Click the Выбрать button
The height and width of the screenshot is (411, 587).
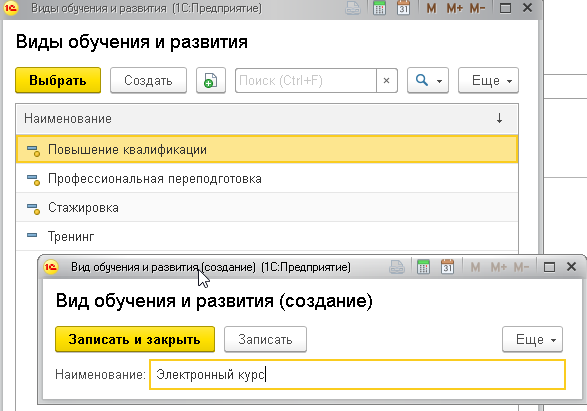point(58,80)
